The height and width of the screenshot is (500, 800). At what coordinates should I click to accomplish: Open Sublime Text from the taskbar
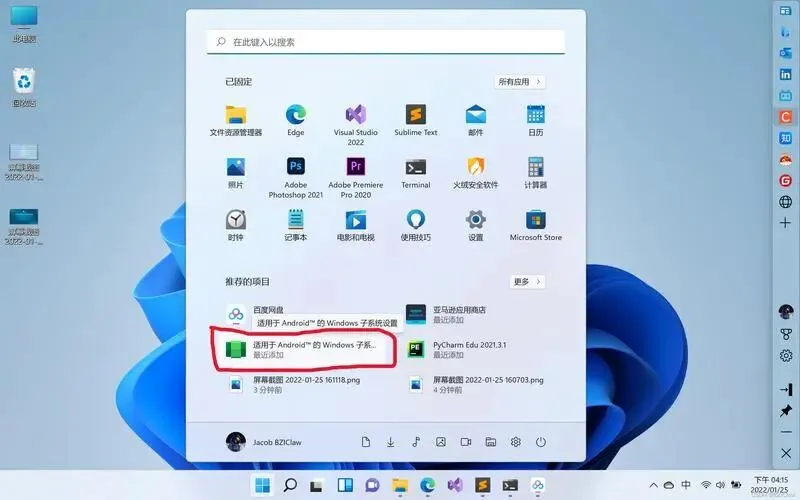[x=483, y=485]
